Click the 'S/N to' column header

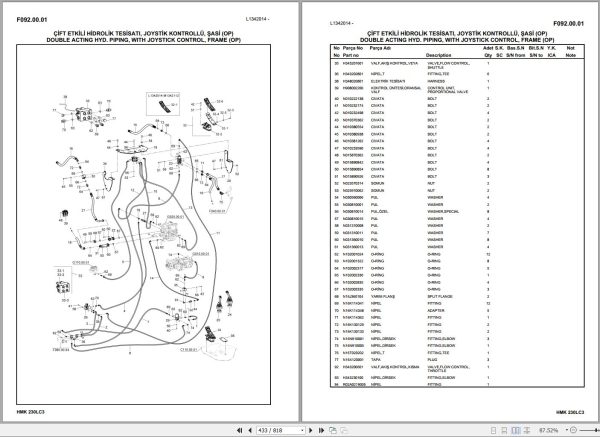tap(536, 55)
